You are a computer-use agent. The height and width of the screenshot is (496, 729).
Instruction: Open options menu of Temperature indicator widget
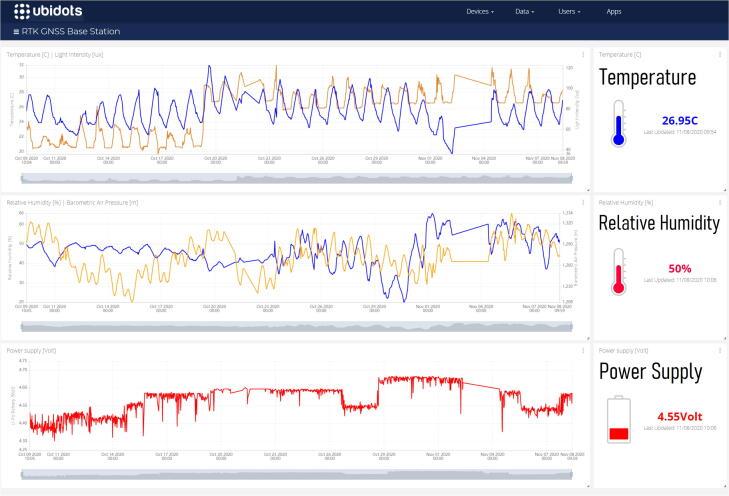pos(719,54)
